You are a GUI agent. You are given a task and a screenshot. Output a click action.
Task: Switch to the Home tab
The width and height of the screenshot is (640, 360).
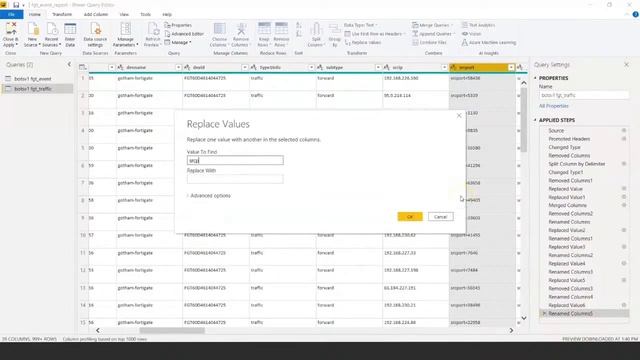point(35,14)
